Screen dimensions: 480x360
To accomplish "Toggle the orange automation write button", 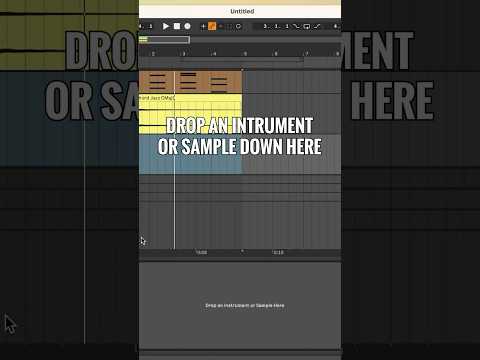I will click(212, 26).
